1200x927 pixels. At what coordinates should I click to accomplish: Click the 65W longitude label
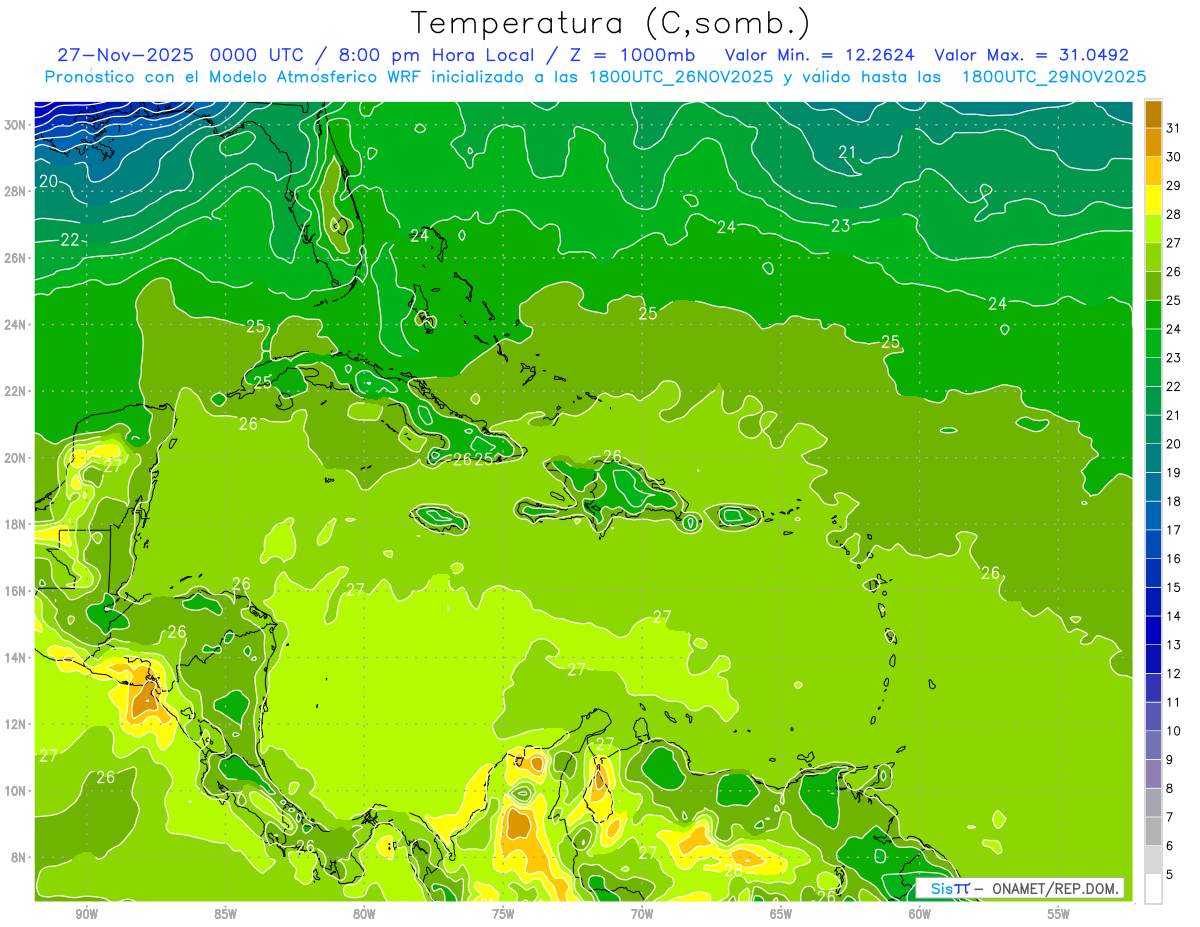[781, 915]
